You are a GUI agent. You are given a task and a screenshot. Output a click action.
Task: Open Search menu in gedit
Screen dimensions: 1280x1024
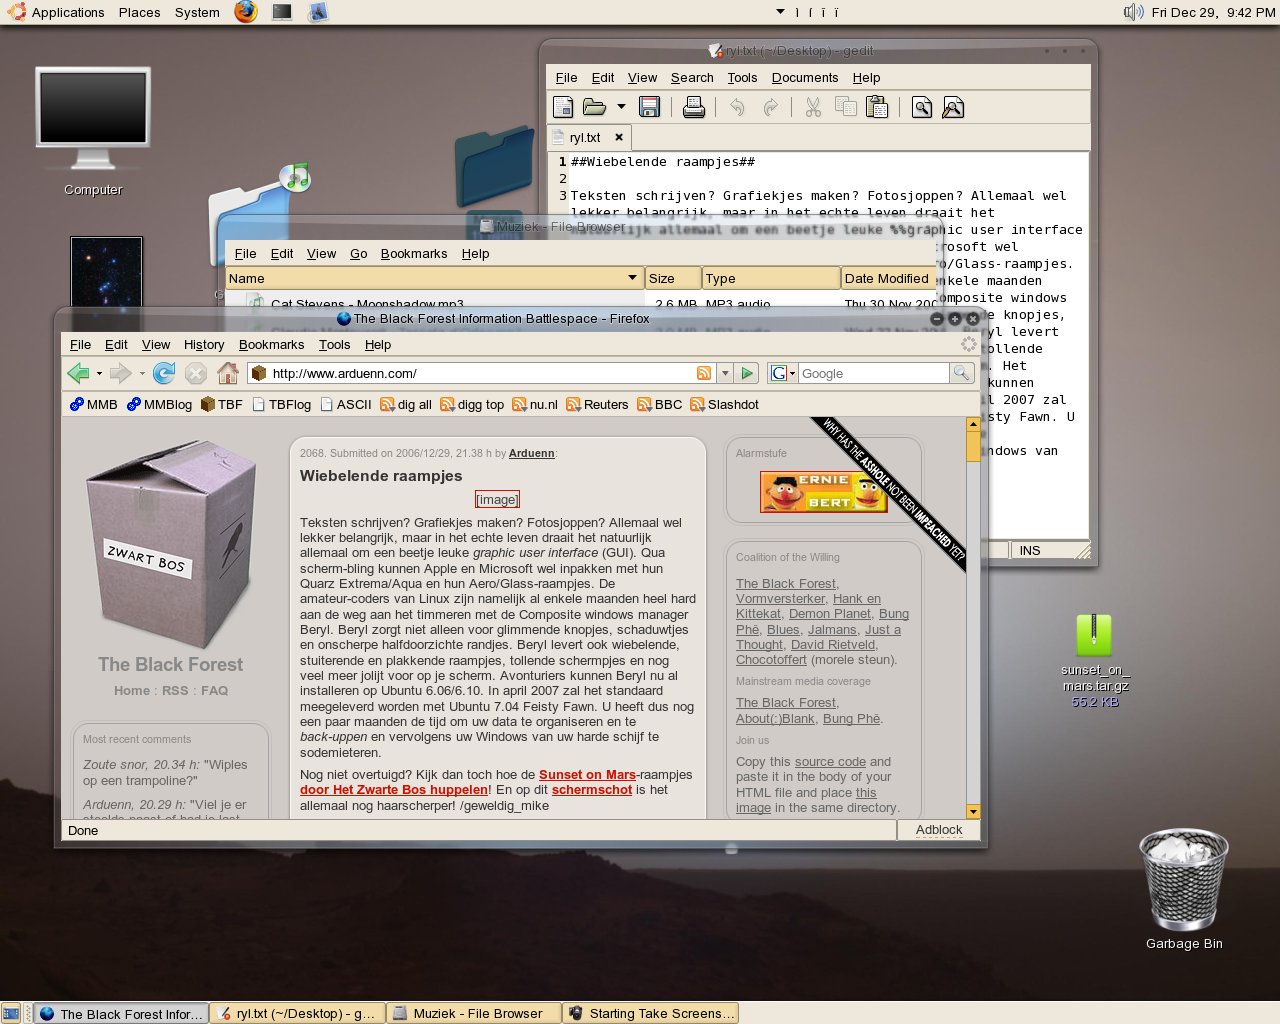pos(692,77)
